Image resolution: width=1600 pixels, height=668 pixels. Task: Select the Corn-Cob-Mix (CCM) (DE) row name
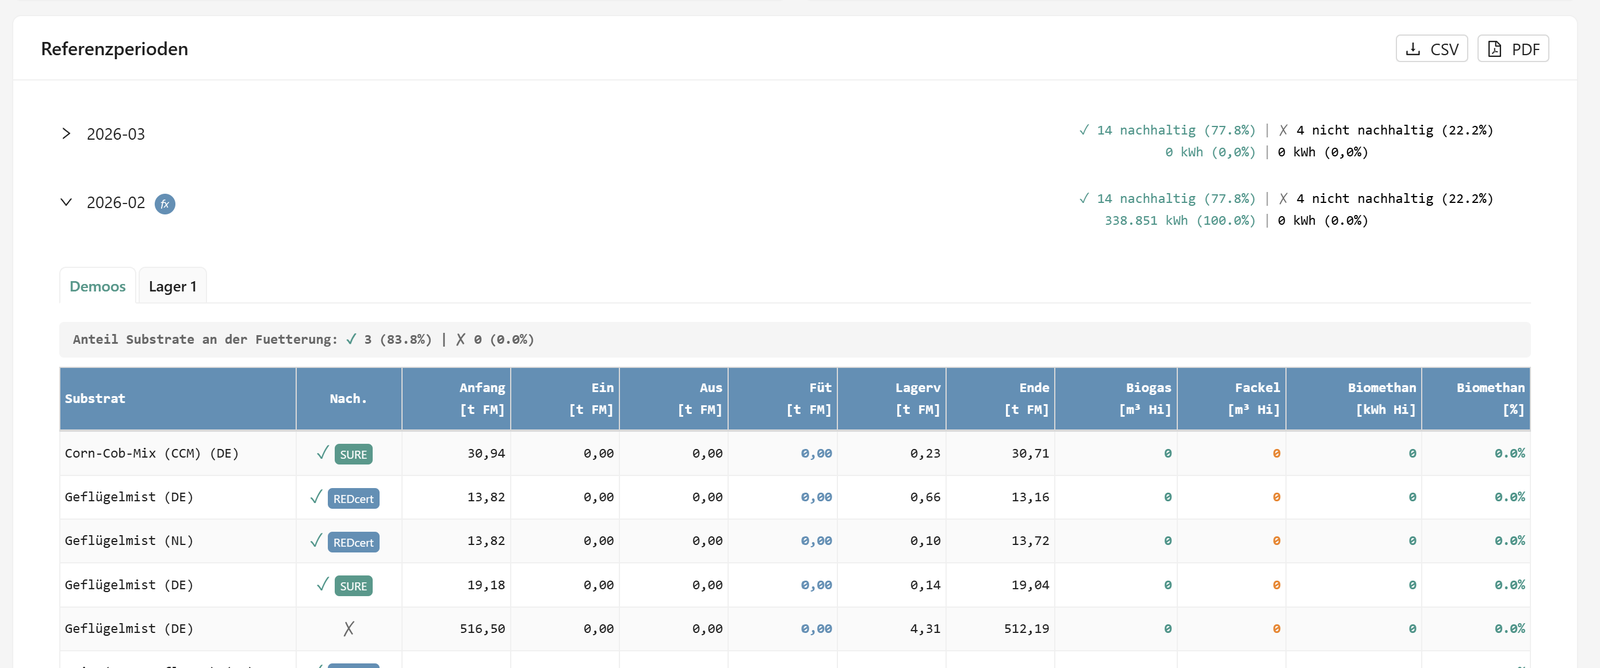pos(152,453)
